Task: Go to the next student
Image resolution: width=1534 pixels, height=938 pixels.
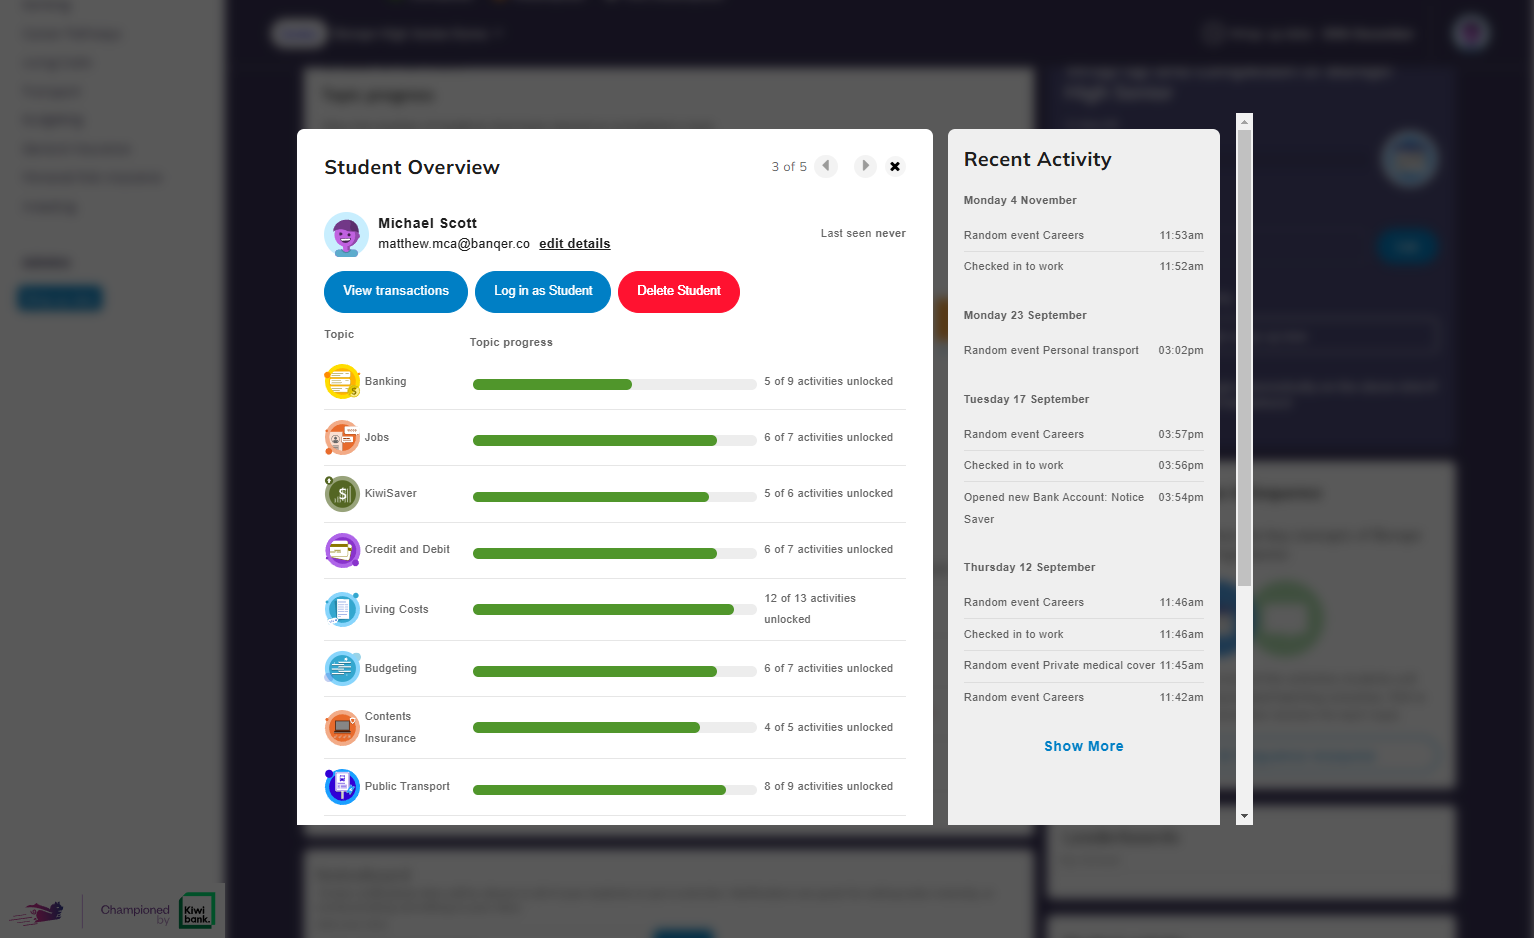Action: (x=865, y=166)
